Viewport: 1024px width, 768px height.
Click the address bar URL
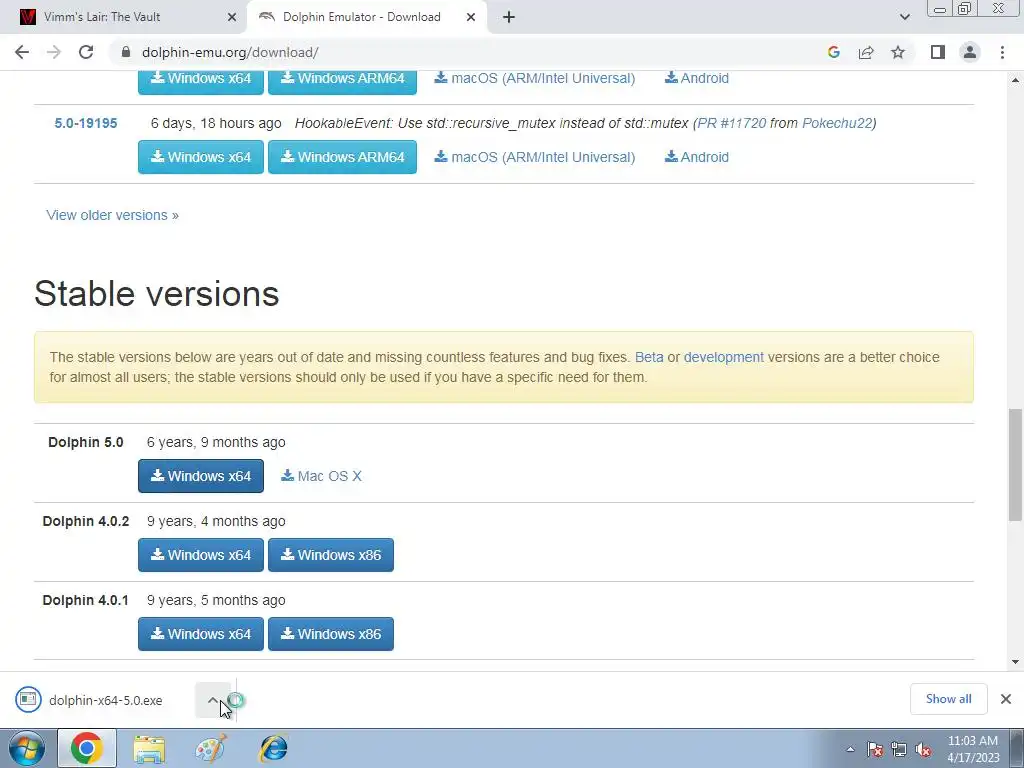(230, 52)
